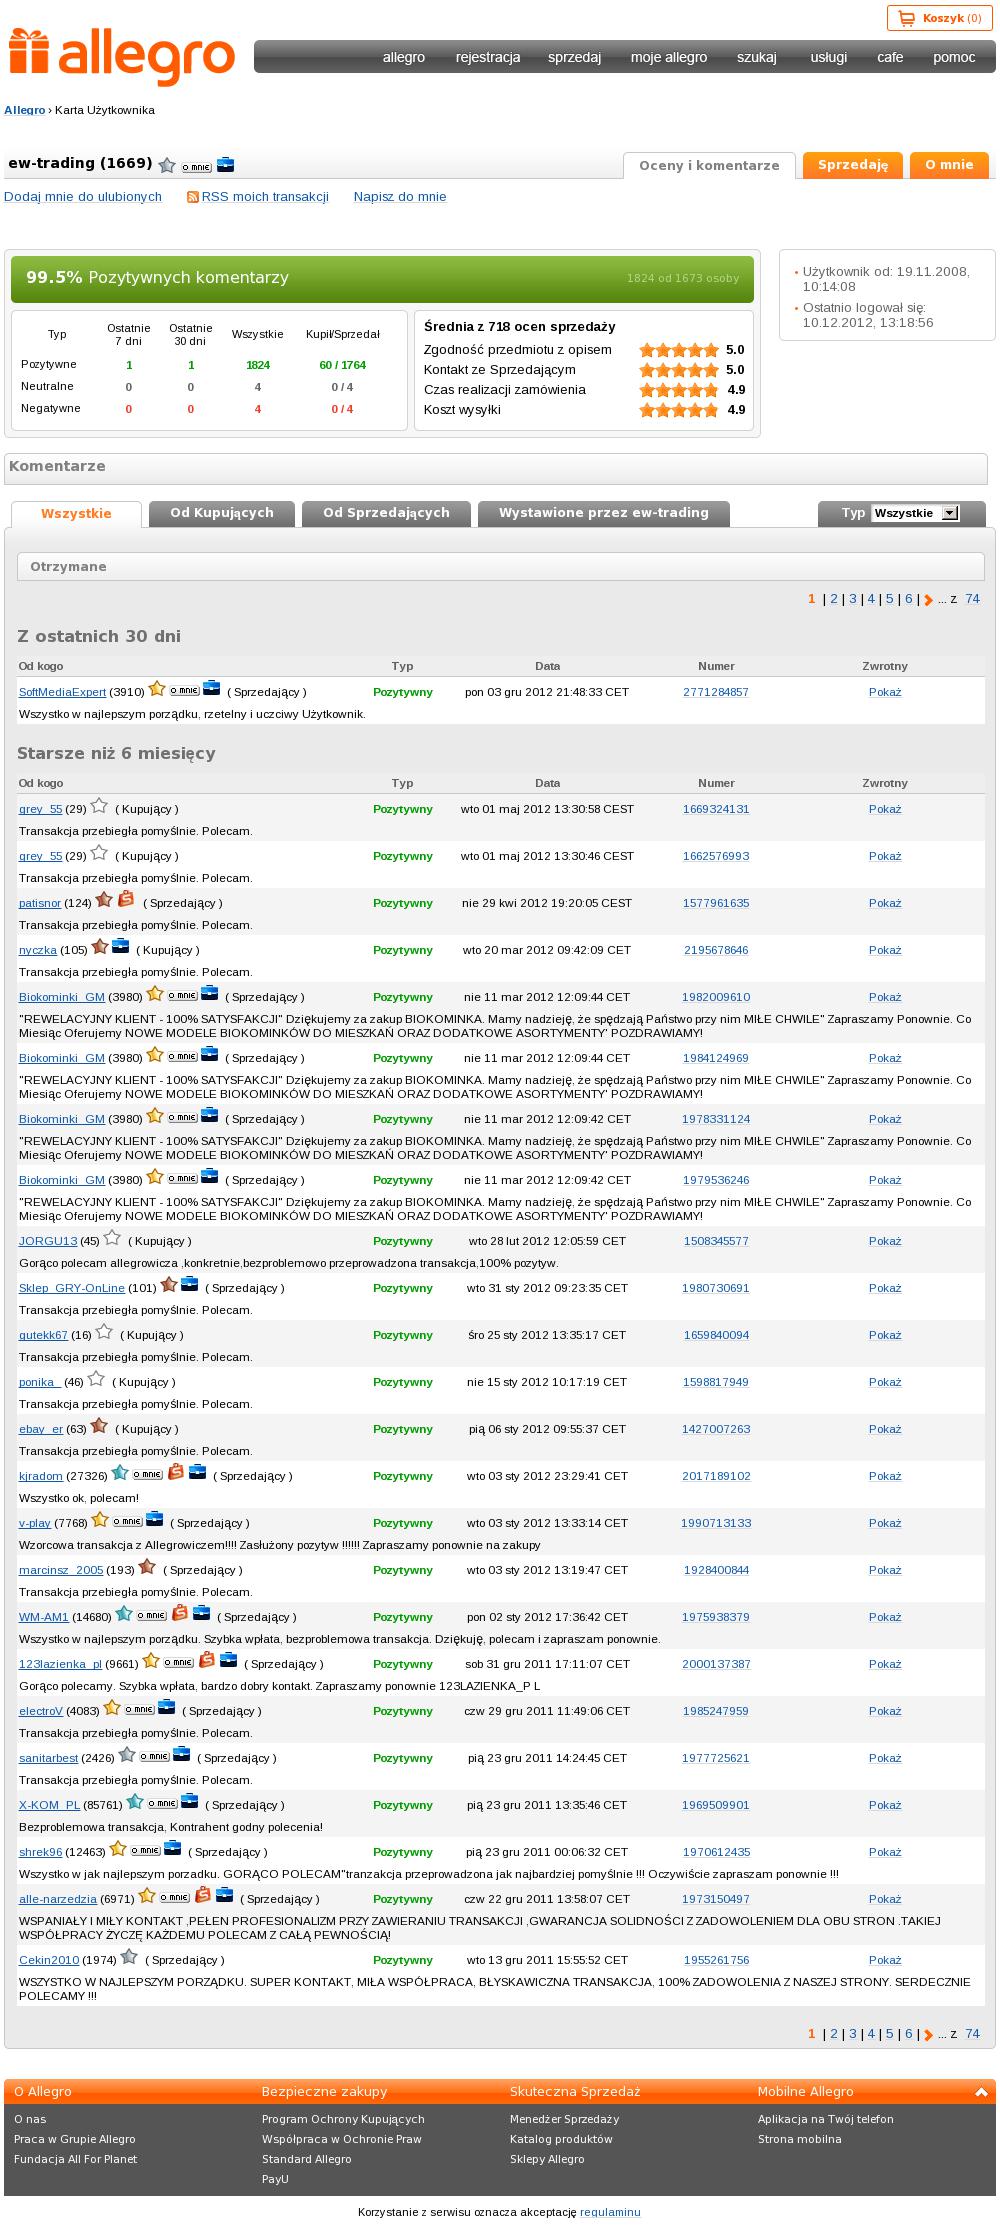Screen dimensions: 1000x2232
Task: Open the Koszyk shopping cart icon
Action: click(907, 18)
